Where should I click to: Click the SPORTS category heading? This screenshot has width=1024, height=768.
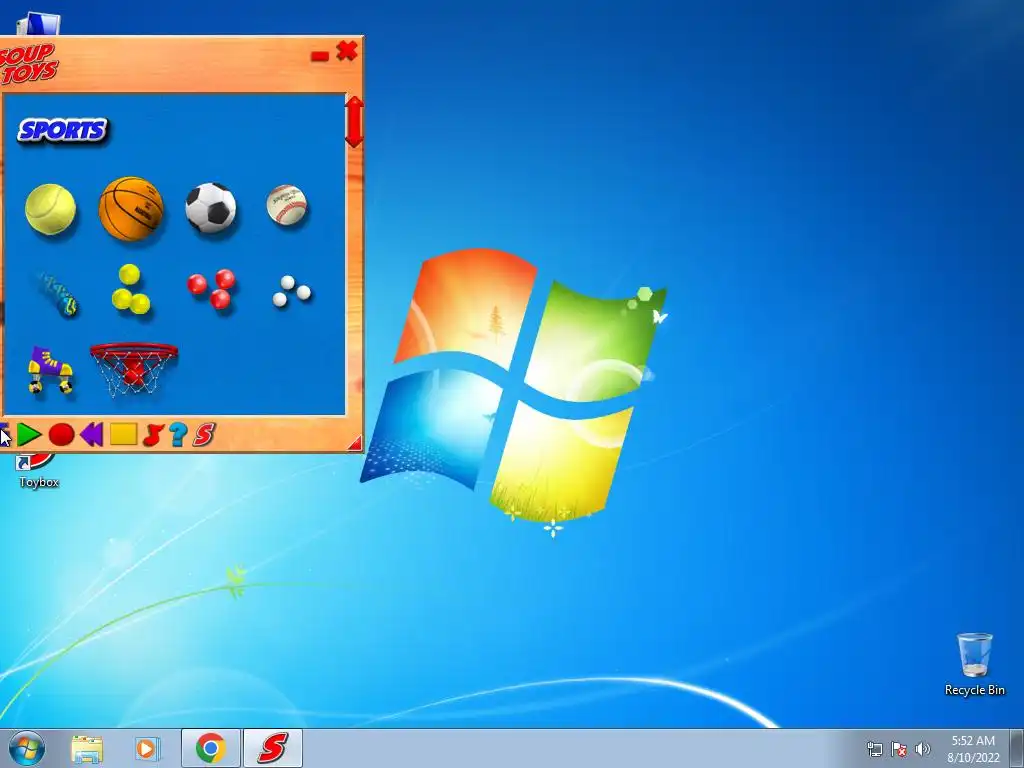pos(63,131)
